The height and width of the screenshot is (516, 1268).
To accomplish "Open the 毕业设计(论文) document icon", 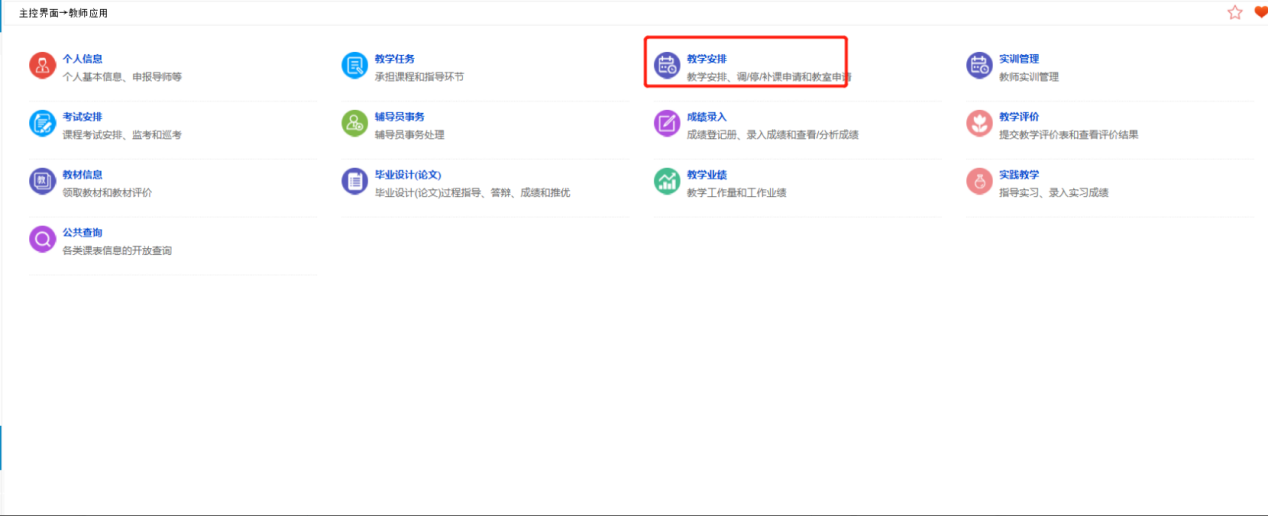I will click(x=354, y=181).
